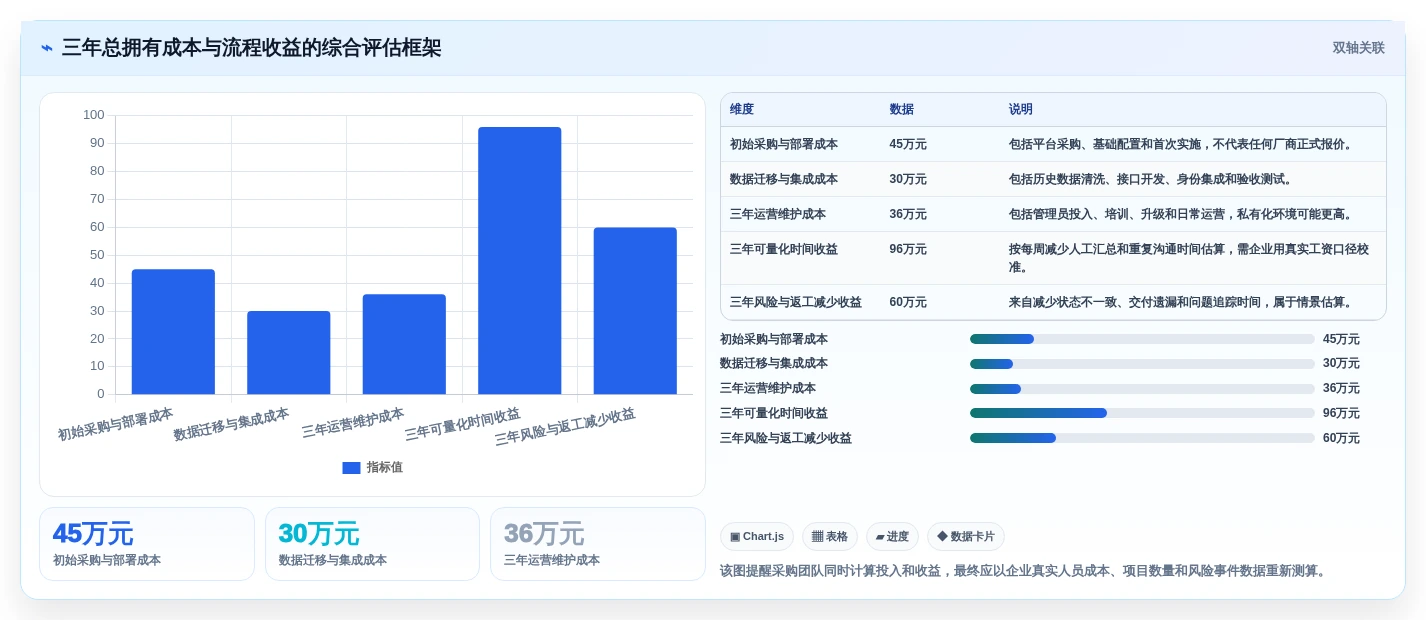
Task: Select table cell 数据迁移与集成成本
Action: 784,179
